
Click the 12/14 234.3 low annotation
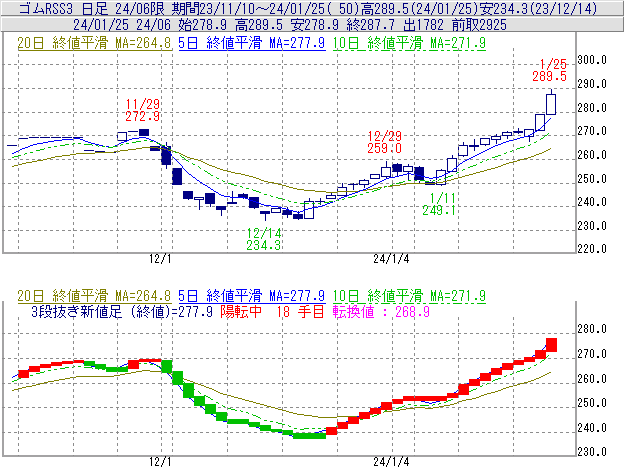[x=263, y=239]
